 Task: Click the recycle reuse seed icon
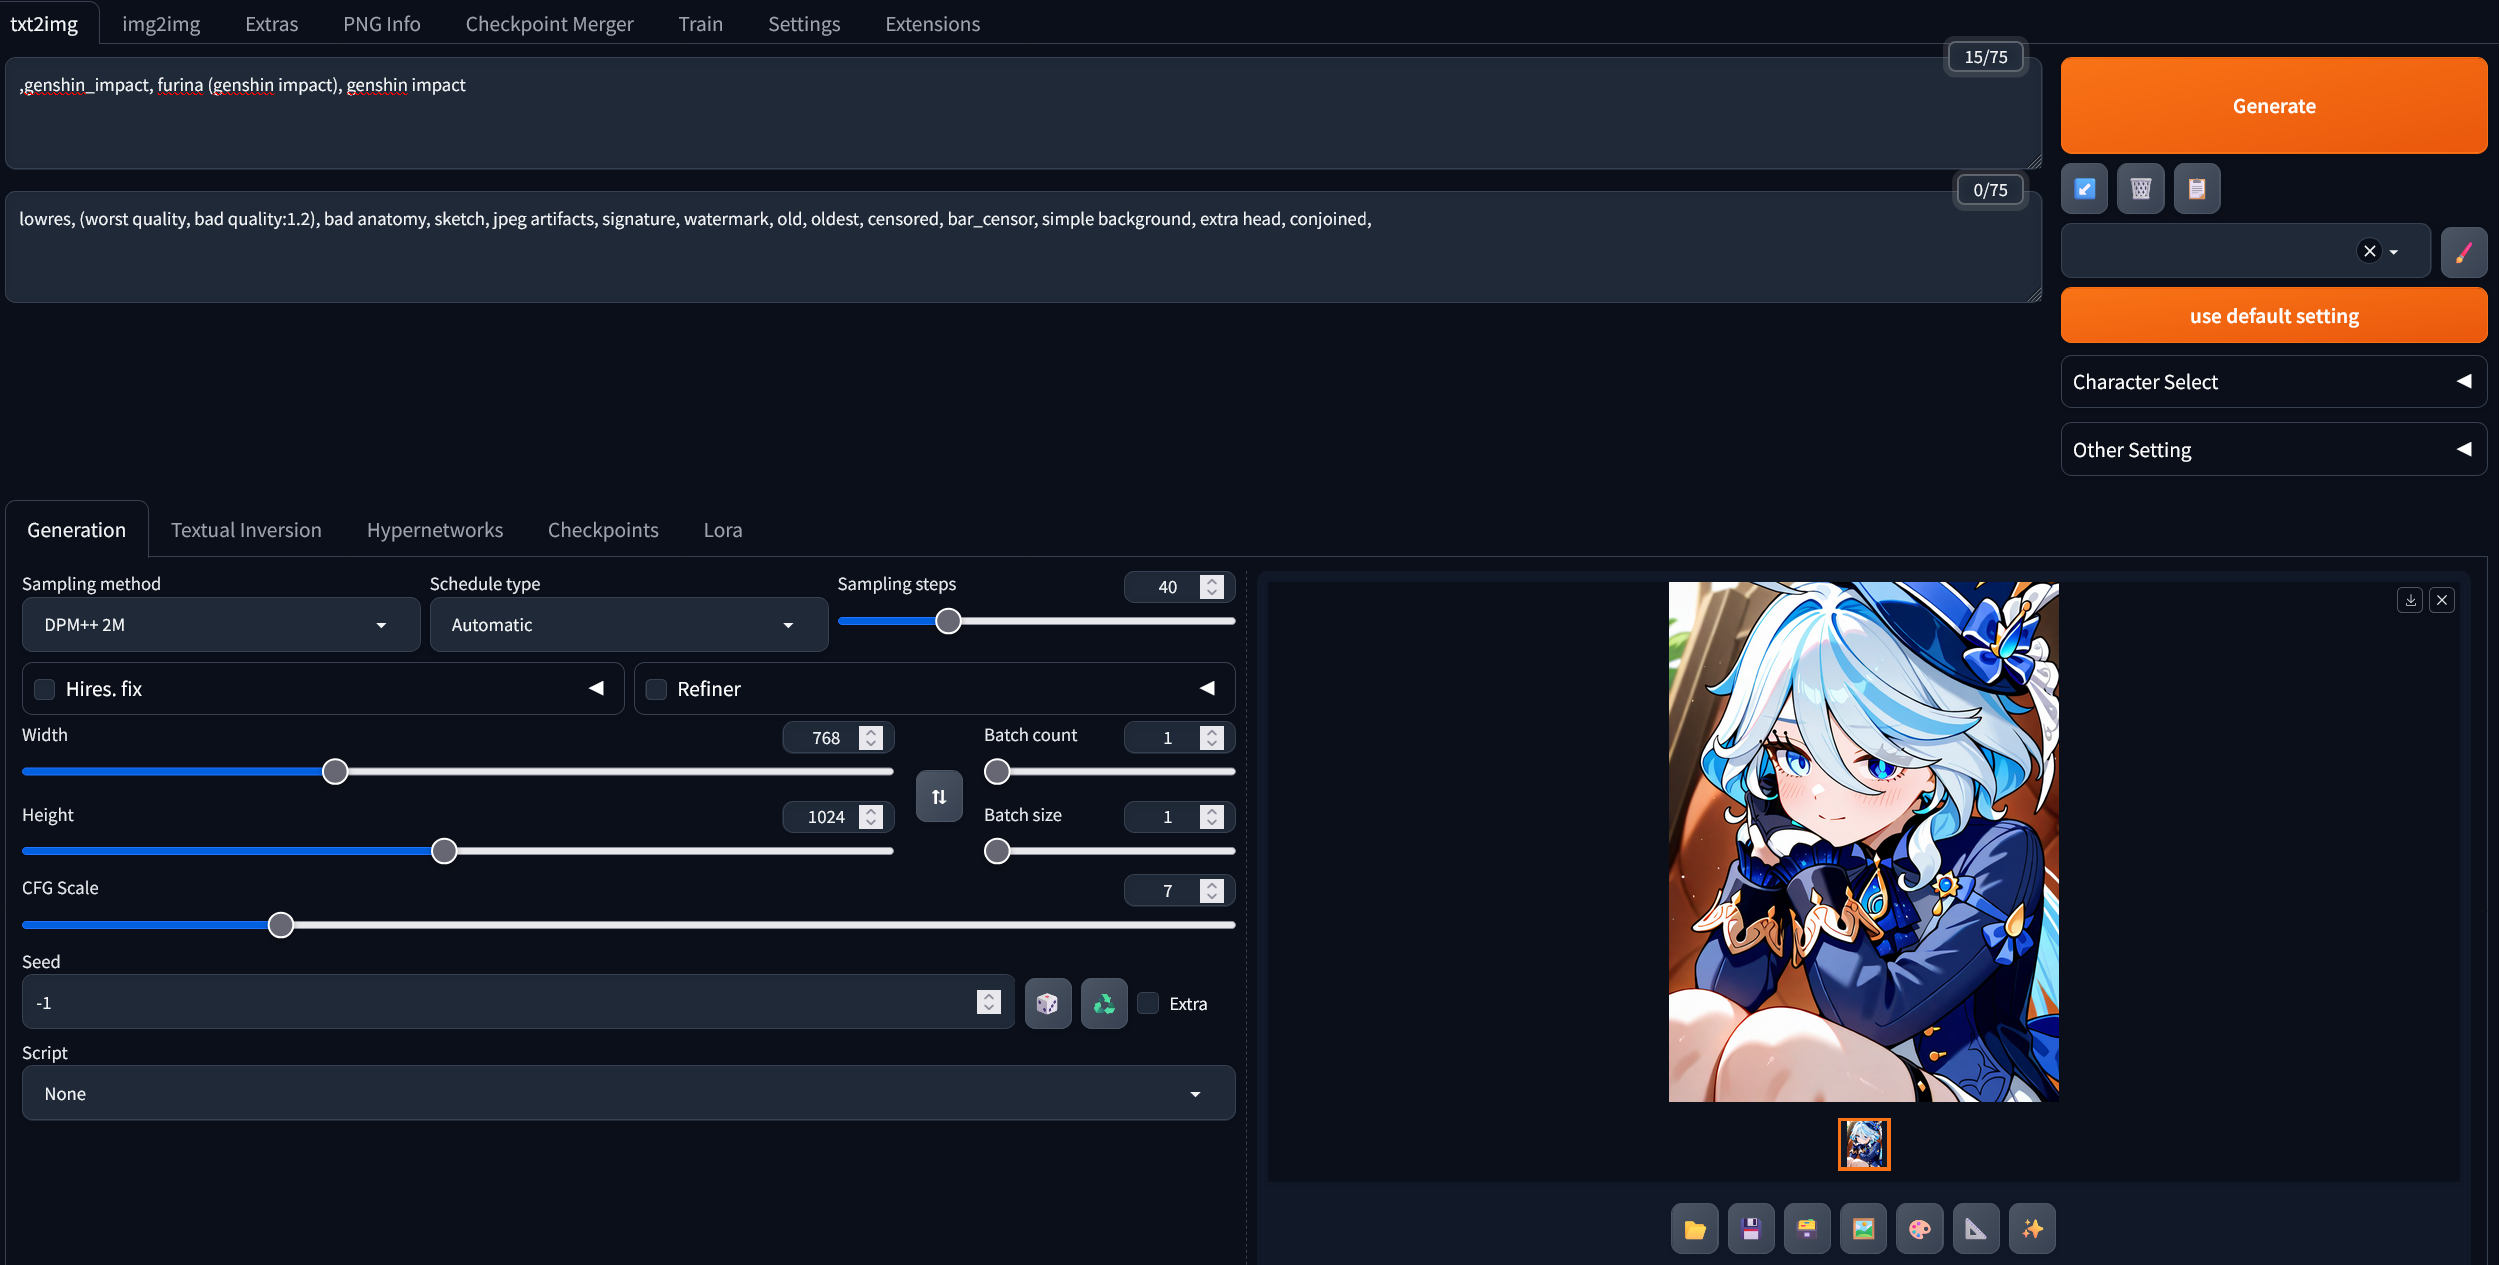[1104, 1003]
